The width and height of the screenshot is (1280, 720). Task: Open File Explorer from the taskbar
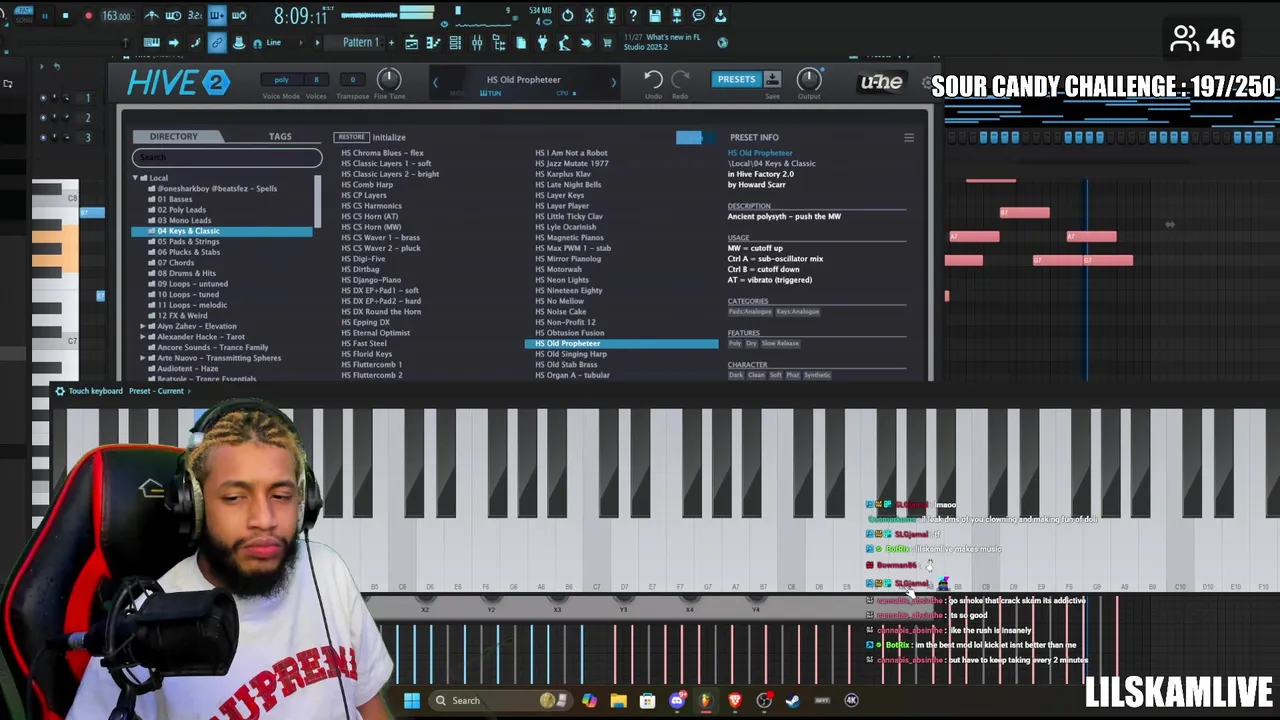coord(618,700)
